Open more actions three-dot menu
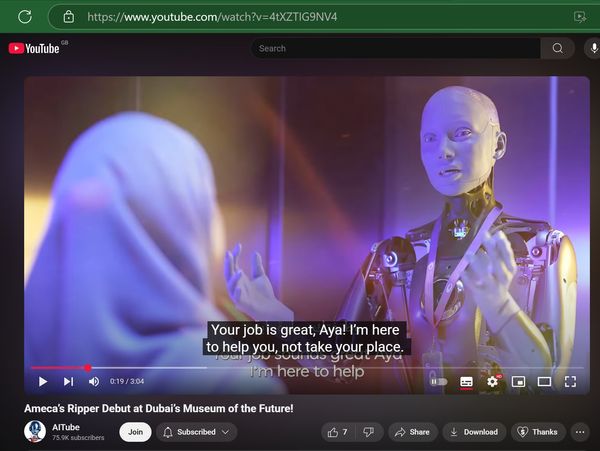600x451 pixels. pyautogui.click(x=580, y=432)
